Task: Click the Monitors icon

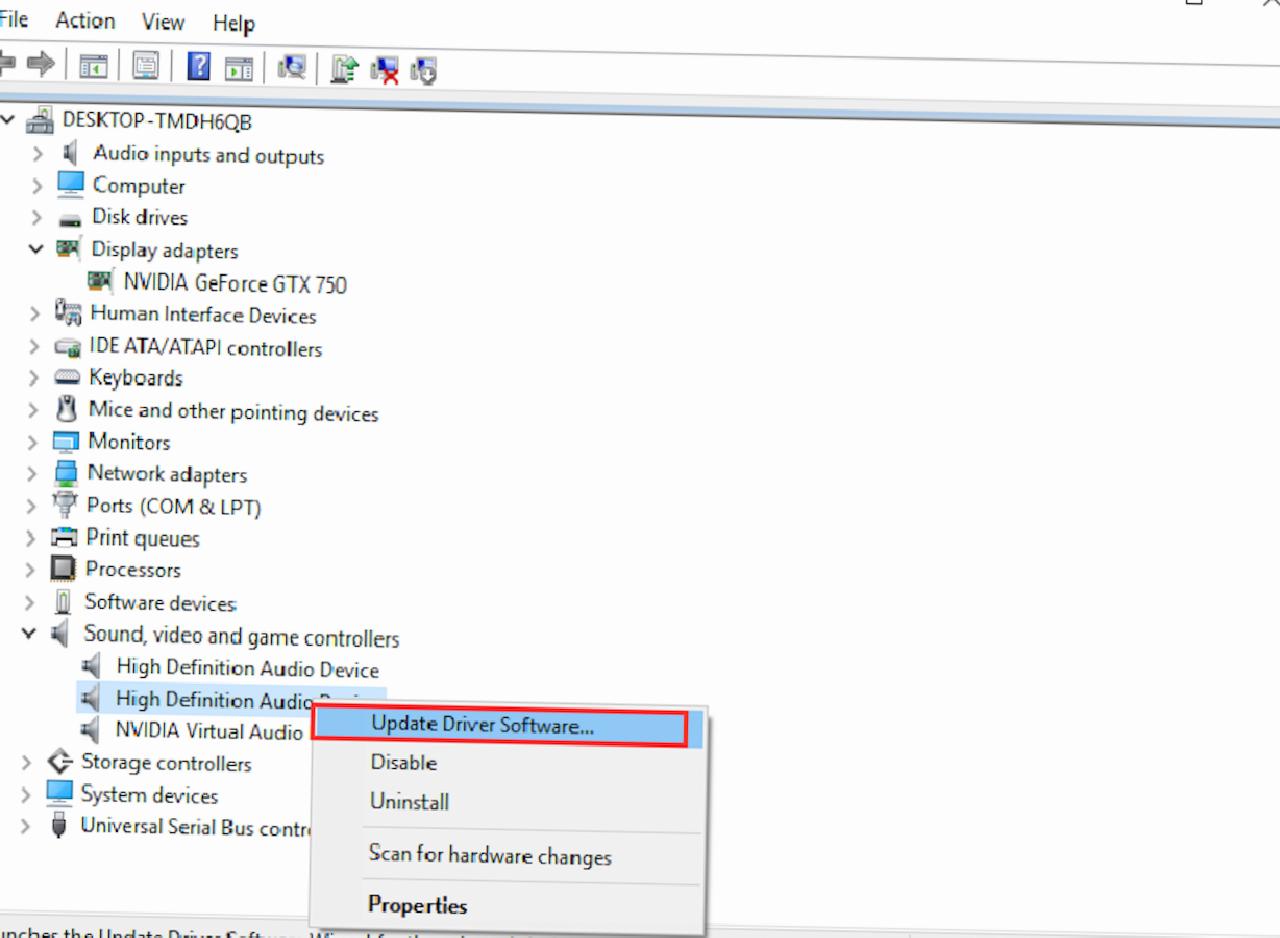Action: 66,441
